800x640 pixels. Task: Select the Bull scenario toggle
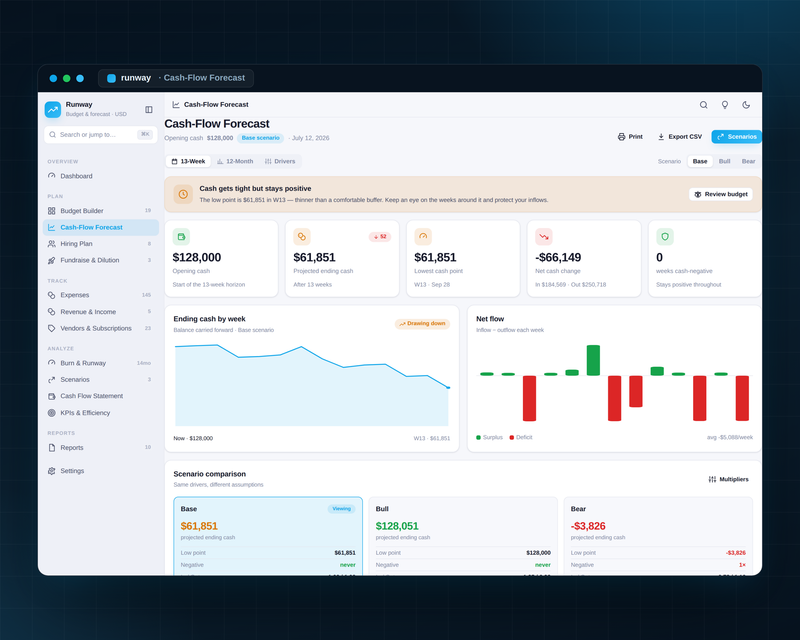tap(724, 161)
